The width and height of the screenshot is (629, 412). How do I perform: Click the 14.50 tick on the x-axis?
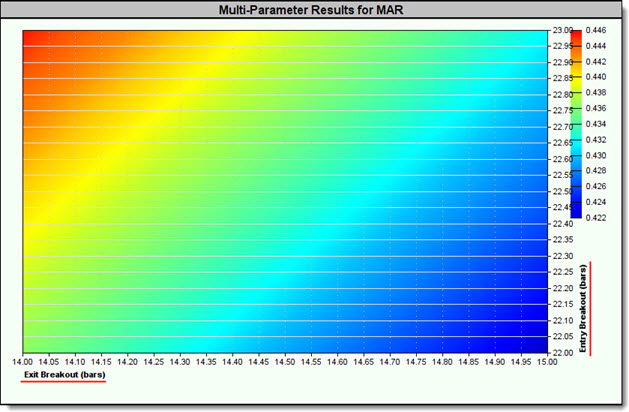coord(285,360)
